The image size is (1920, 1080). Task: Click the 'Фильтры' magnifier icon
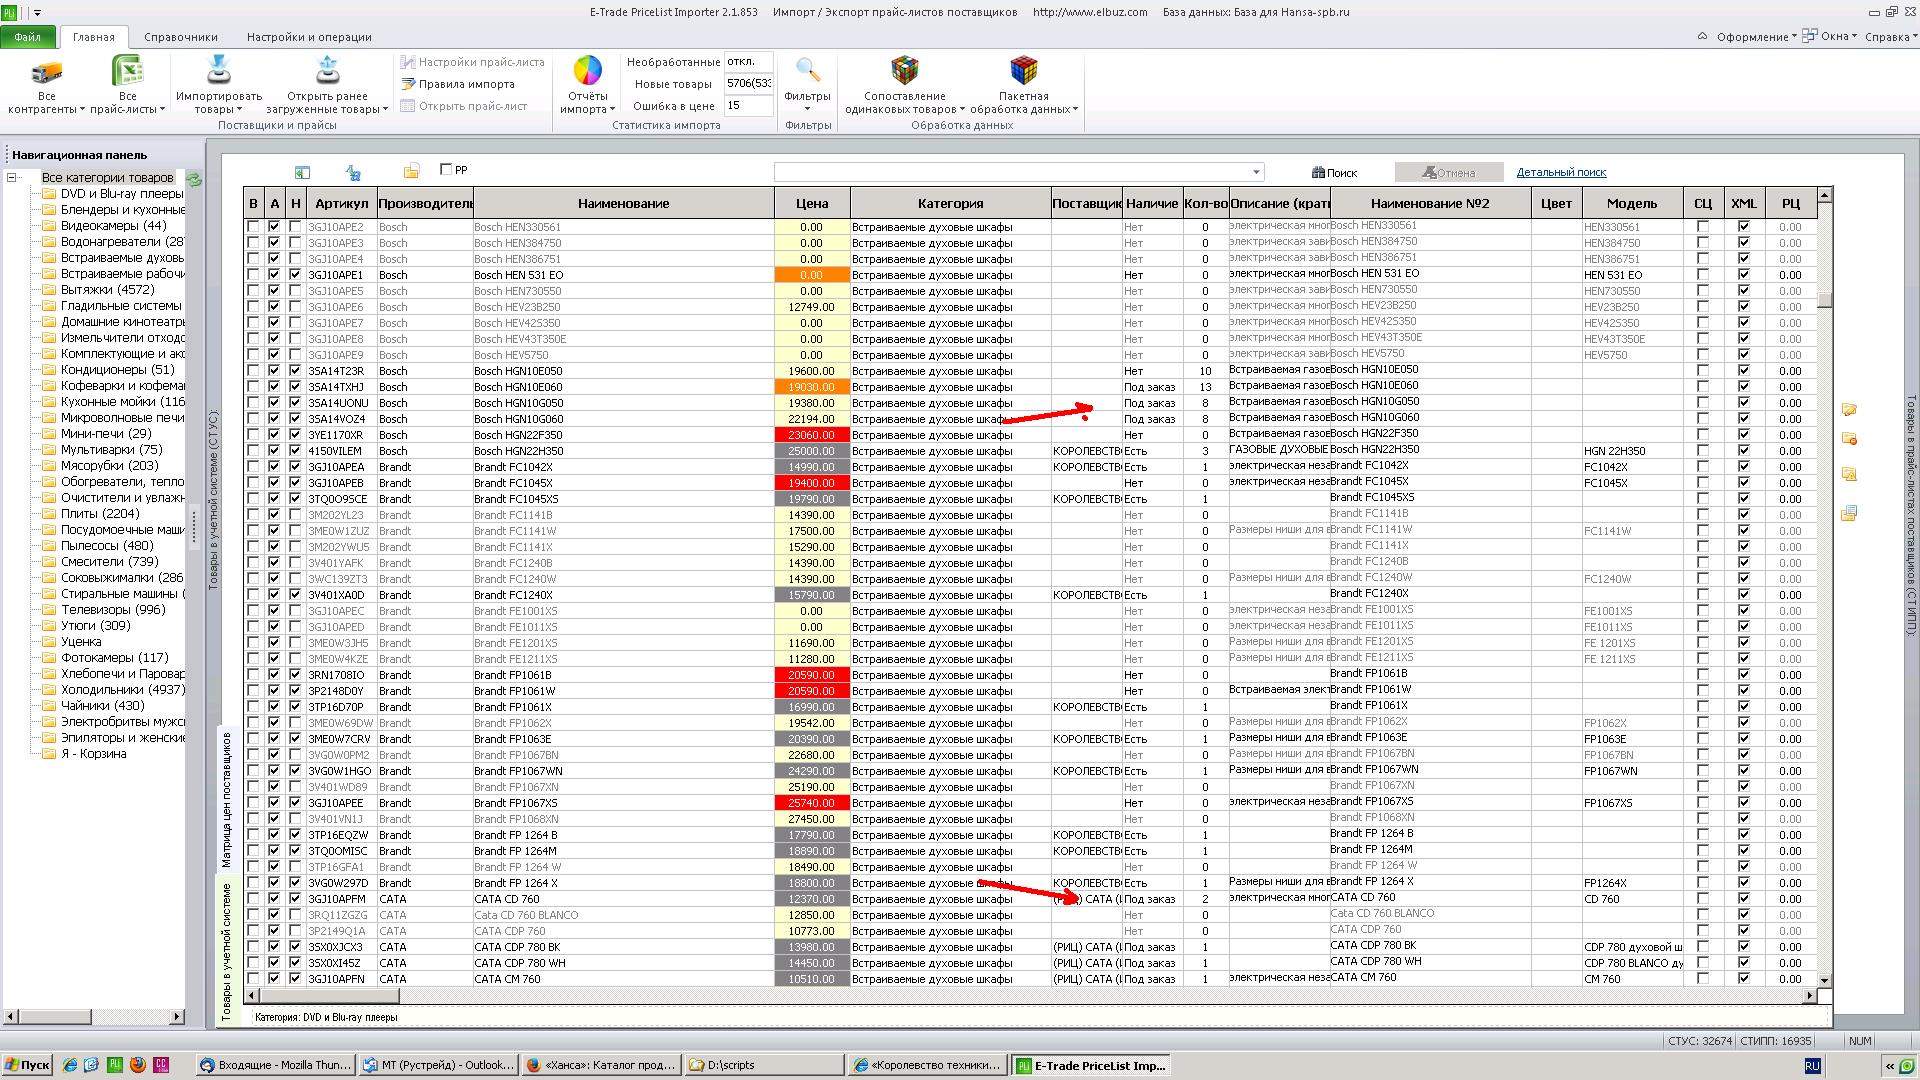tap(807, 70)
